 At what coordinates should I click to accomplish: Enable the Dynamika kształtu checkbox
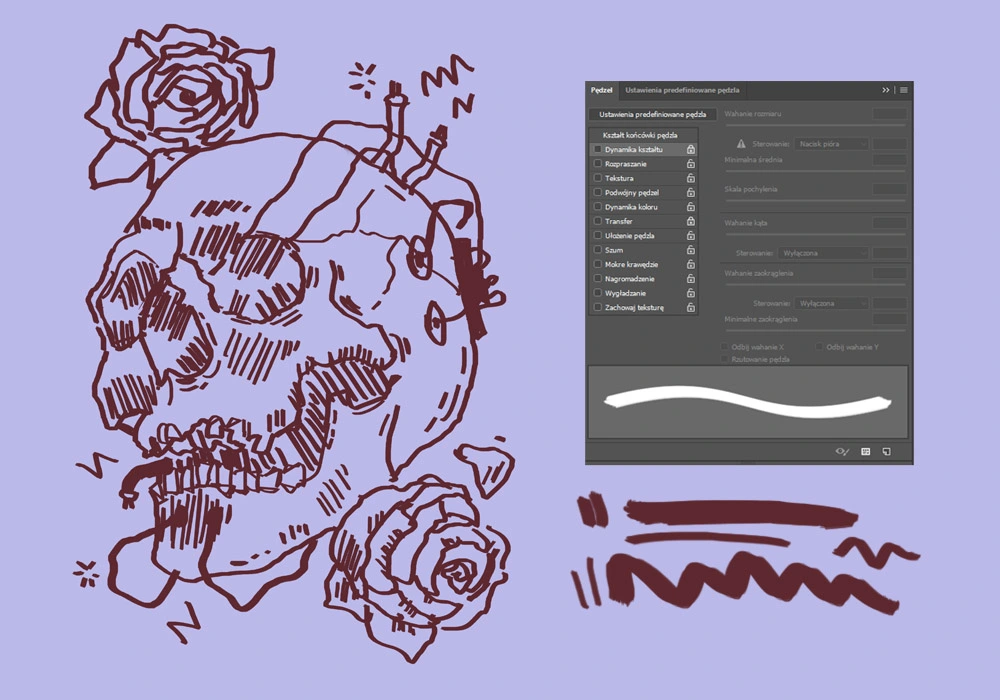pos(598,149)
